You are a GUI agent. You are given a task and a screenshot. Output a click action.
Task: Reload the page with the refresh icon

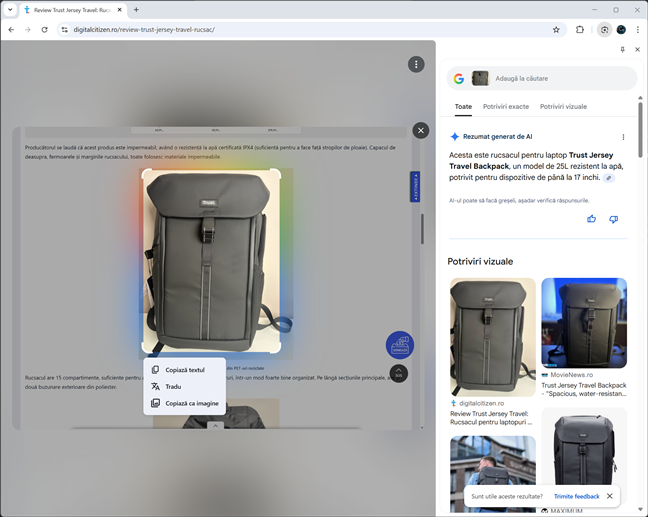(x=45, y=30)
